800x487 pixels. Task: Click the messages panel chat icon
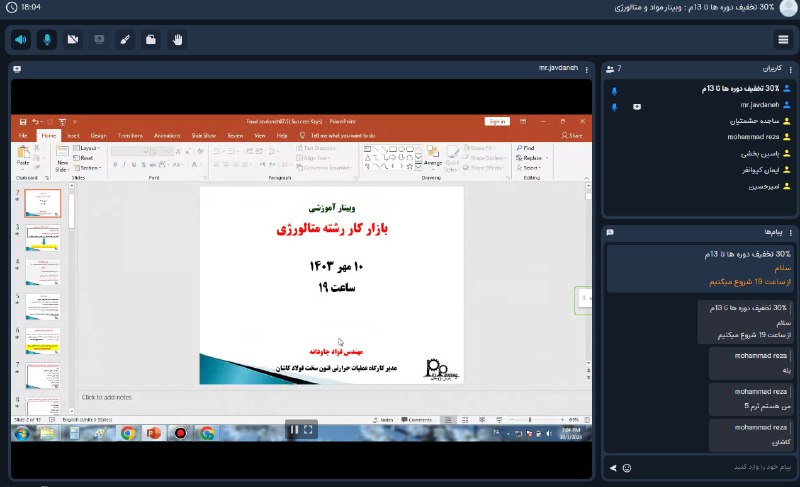(610, 233)
